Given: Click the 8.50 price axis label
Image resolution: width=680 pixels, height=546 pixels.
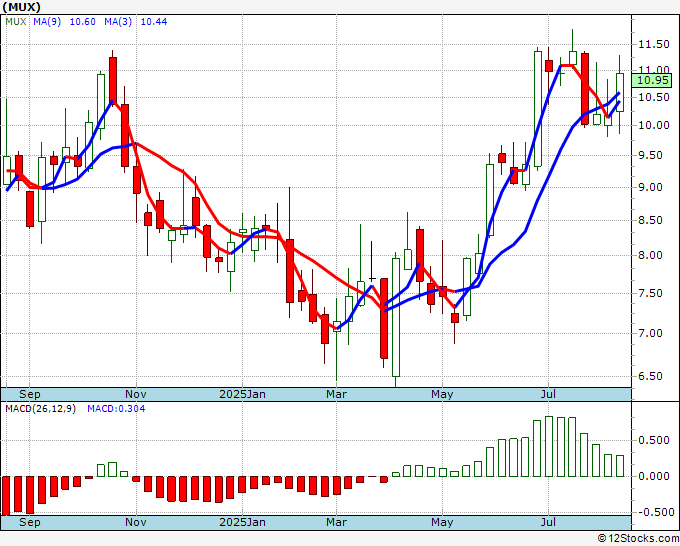Looking at the screenshot, I should click(x=650, y=220).
